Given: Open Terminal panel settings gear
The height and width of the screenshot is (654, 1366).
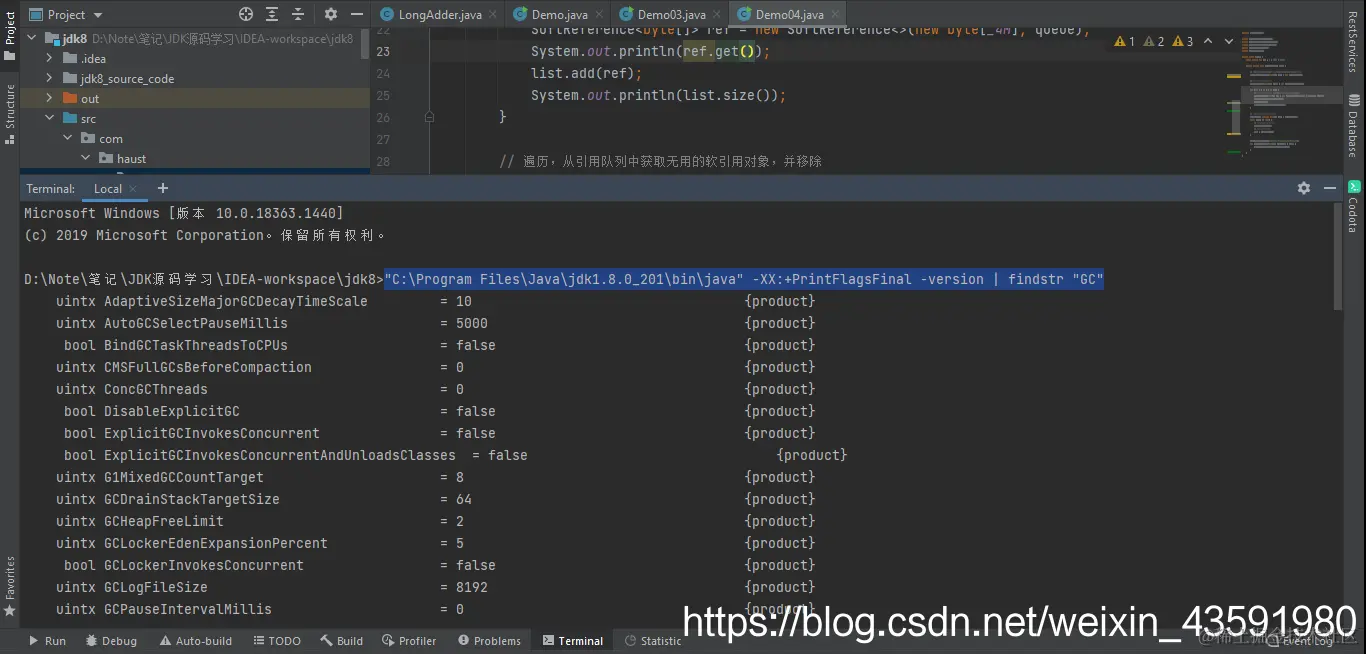Looking at the screenshot, I should 1304,188.
